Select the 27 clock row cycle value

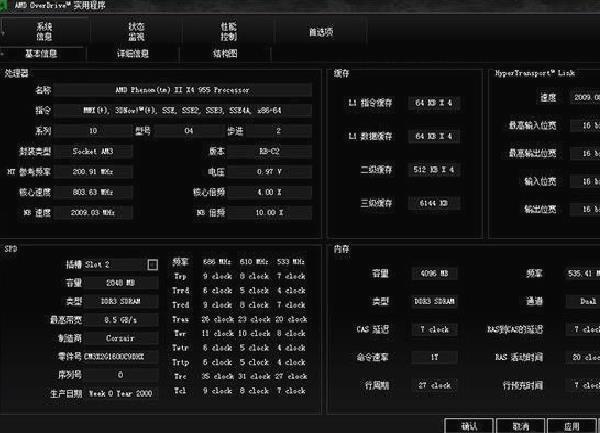(434, 385)
